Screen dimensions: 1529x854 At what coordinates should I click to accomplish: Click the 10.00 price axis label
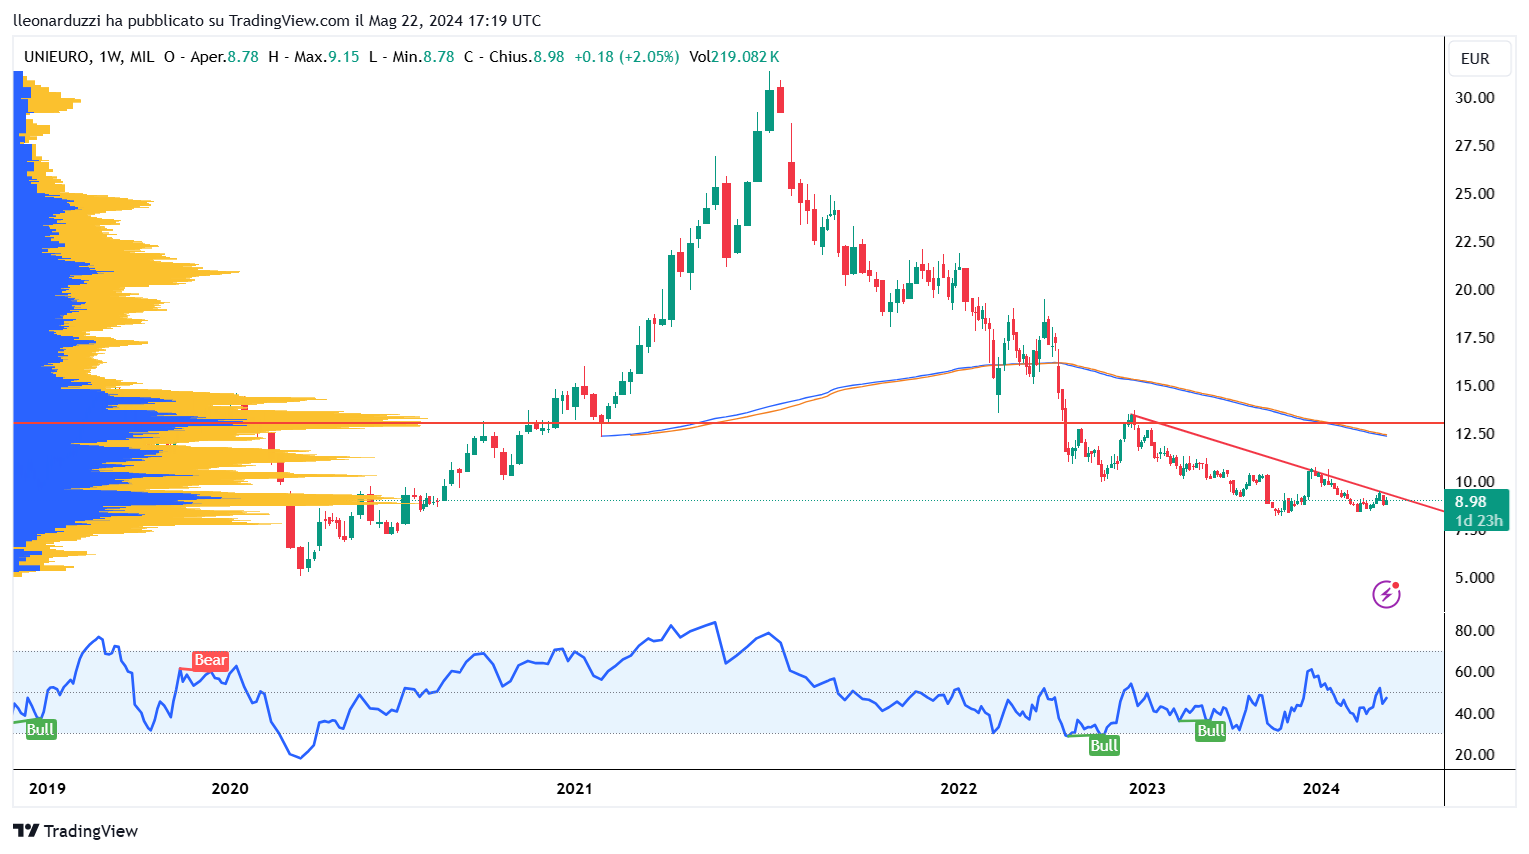point(1475,482)
